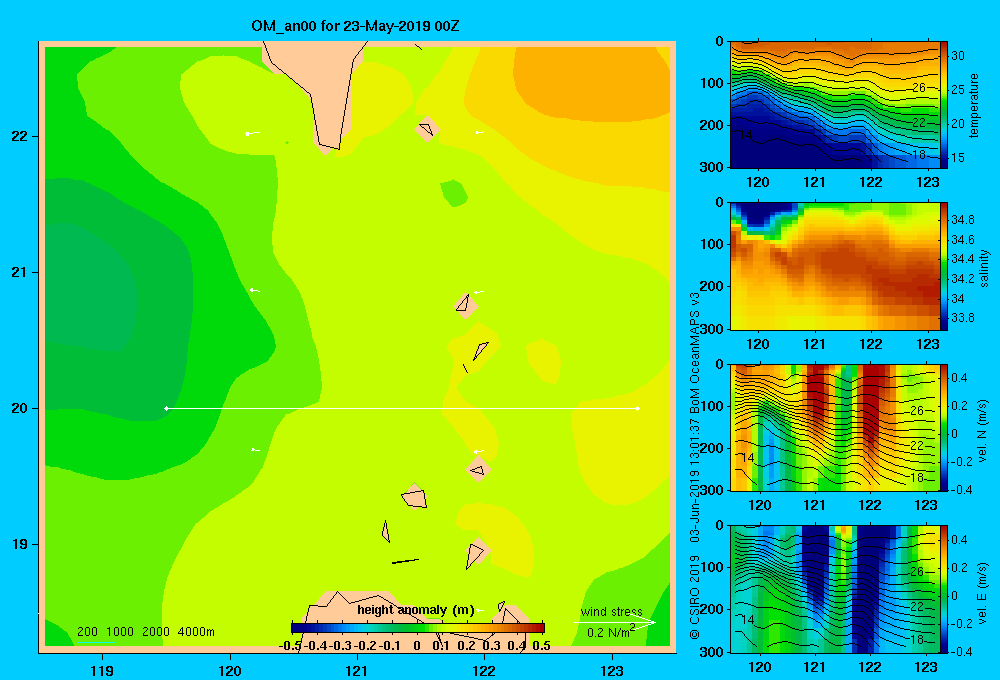Image resolution: width=1000 pixels, height=680 pixels.
Task: Click depth label '100' beside the temperature panel
Action: click(711, 83)
